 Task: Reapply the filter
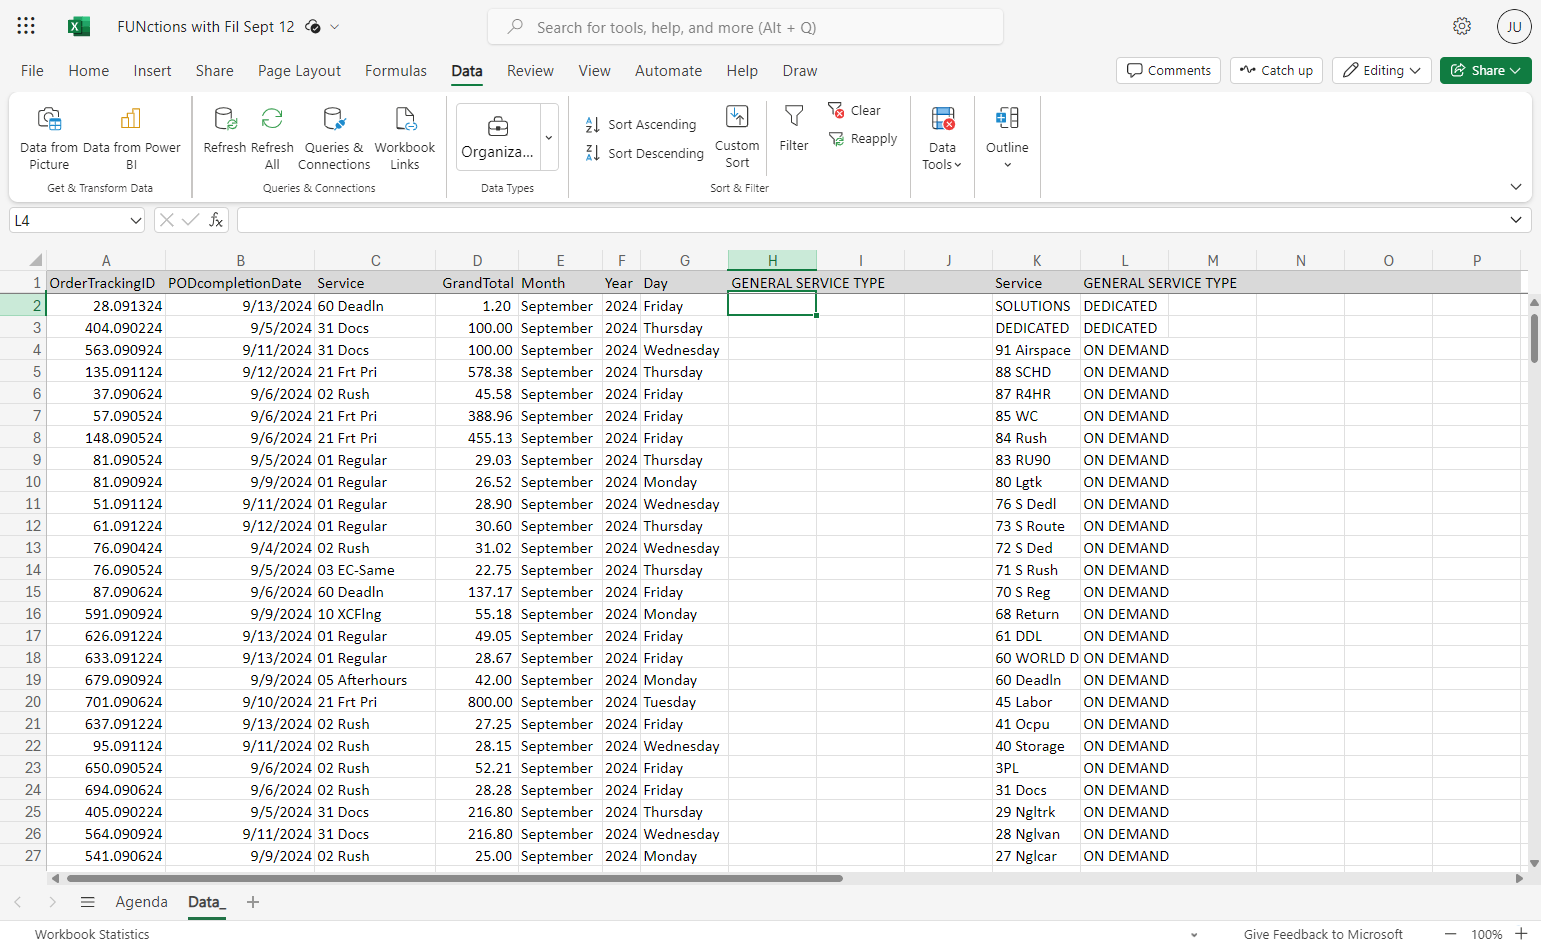tap(862, 139)
